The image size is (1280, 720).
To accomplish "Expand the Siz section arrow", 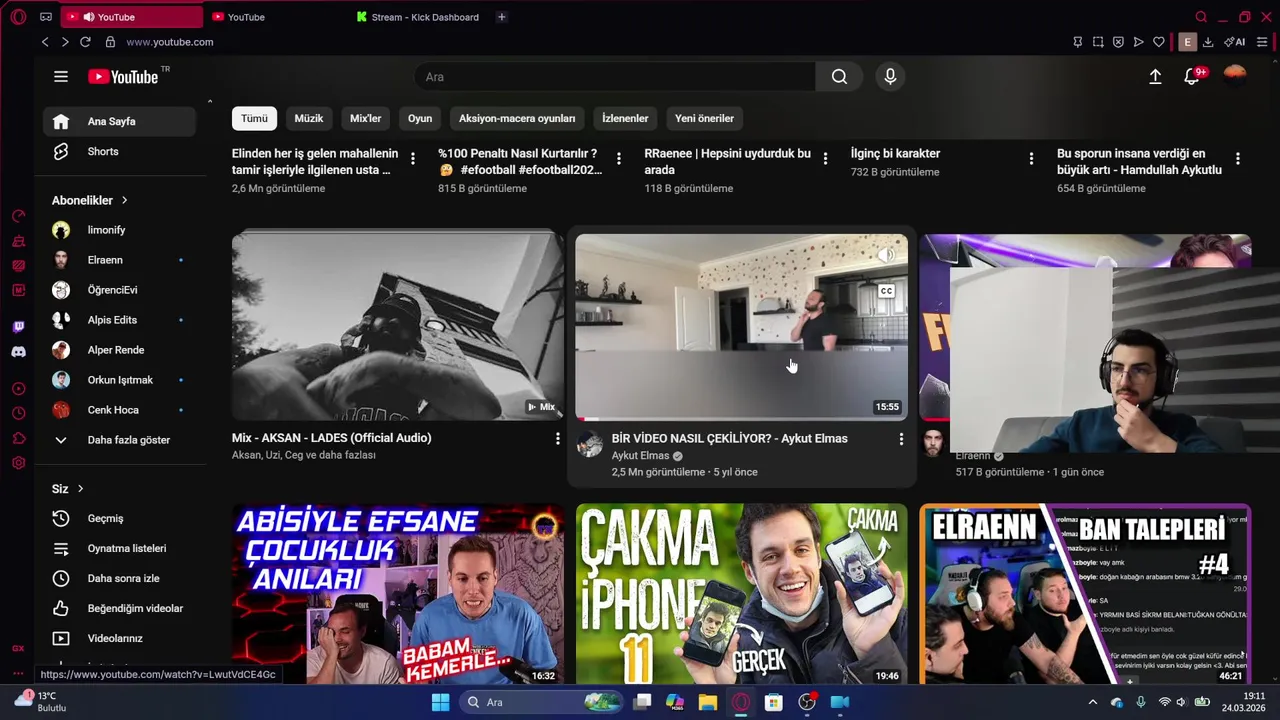I will [x=80, y=489].
